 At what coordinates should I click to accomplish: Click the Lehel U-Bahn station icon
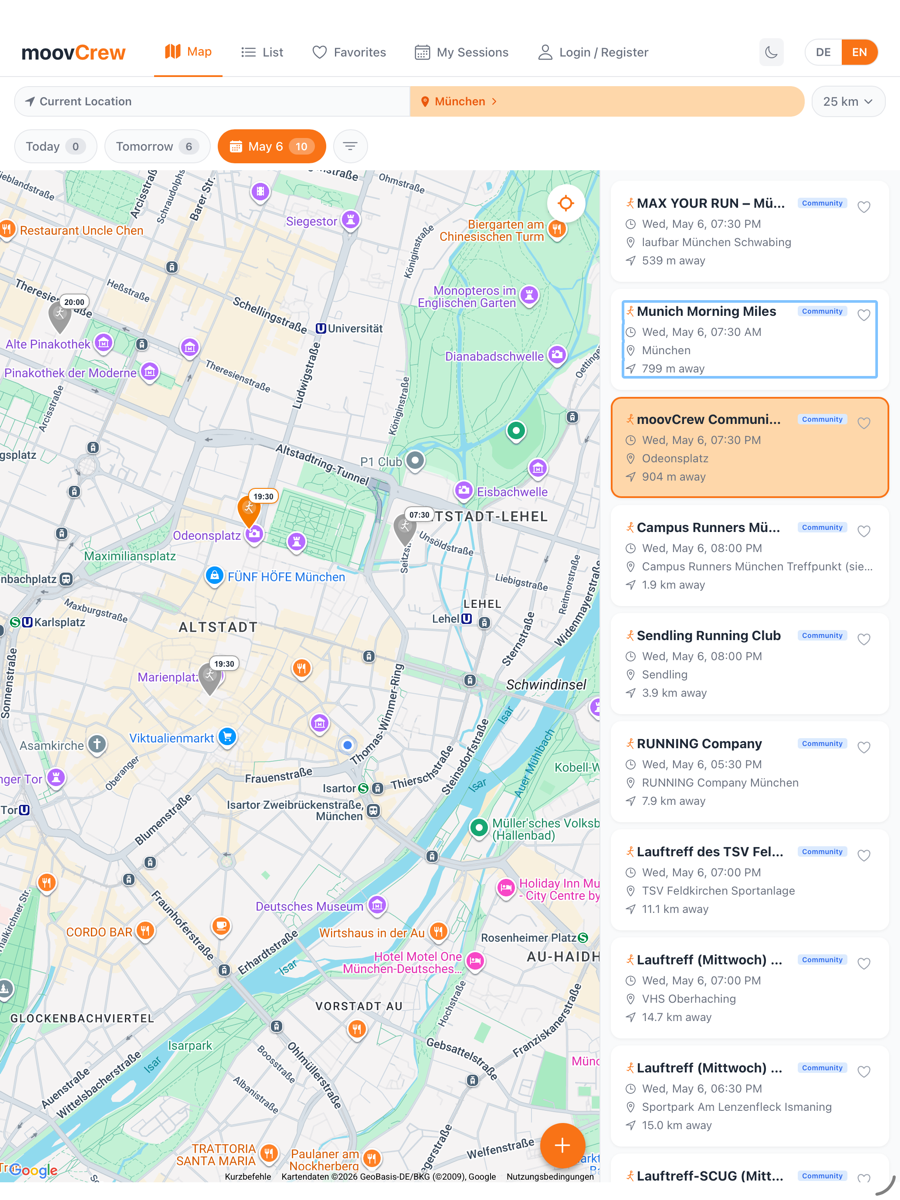tap(466, 619)
